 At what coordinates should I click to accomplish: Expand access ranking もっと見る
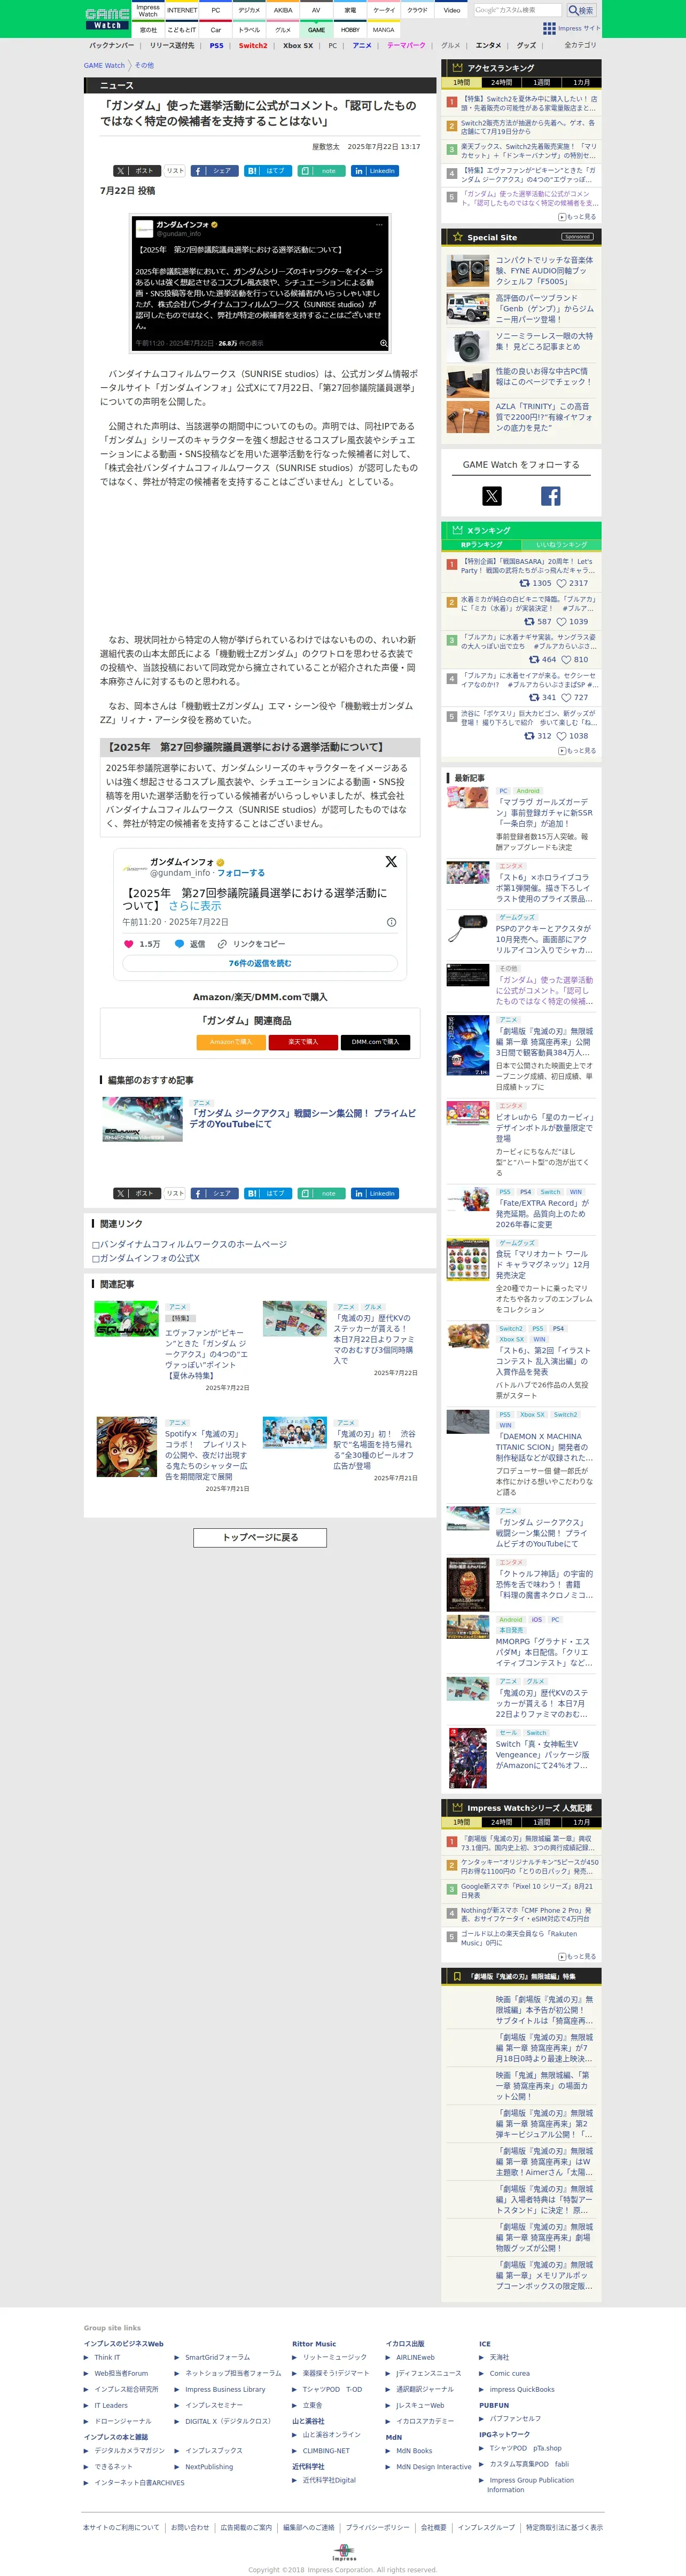click(577, 217)
